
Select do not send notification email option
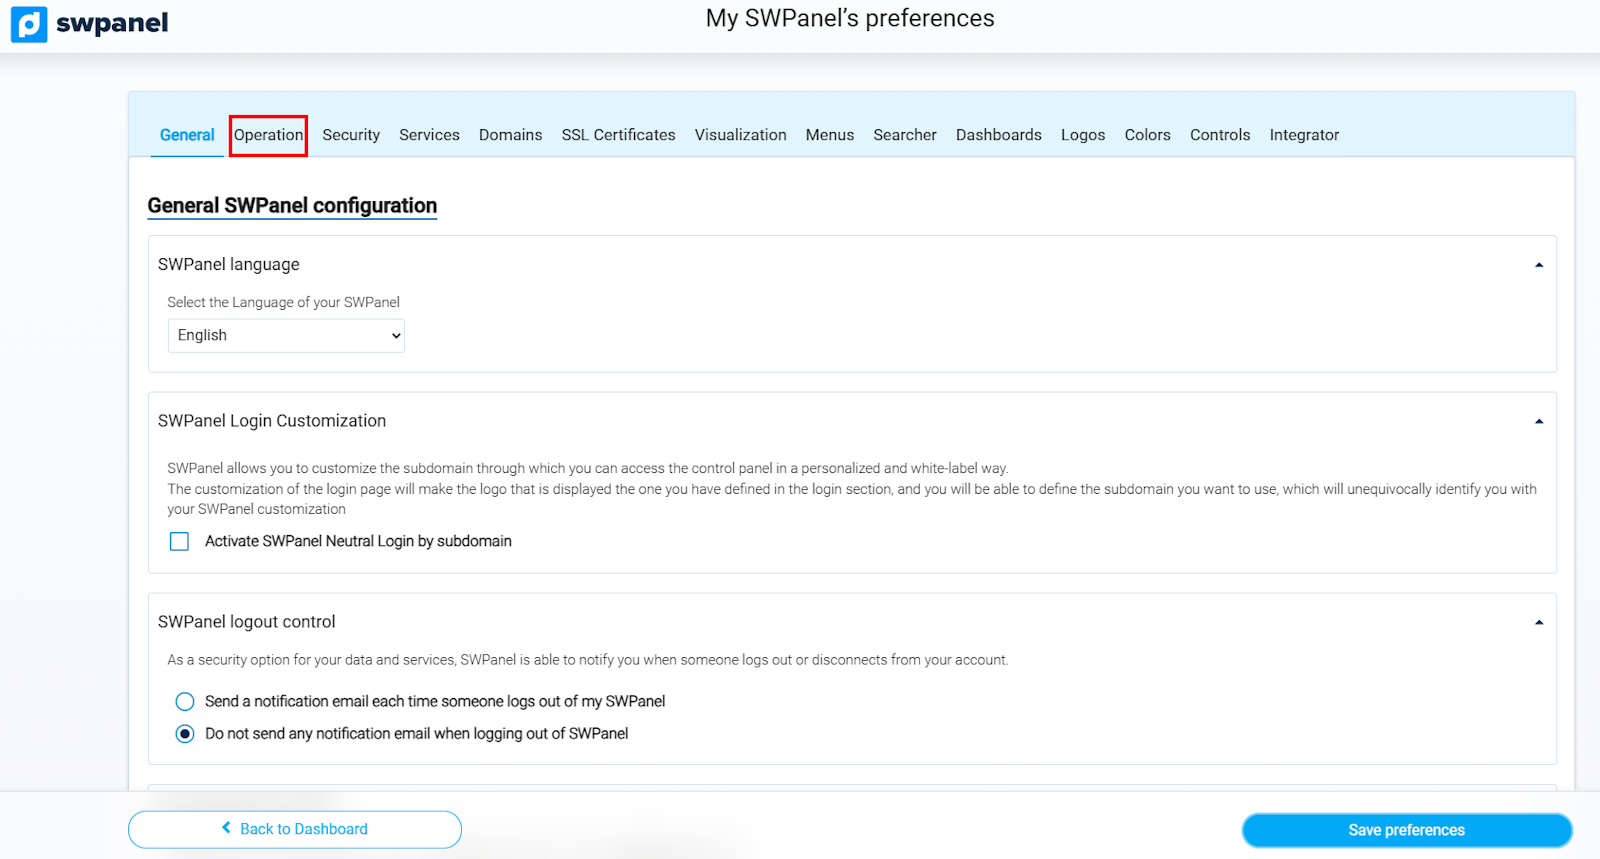[x=185, y=734]
